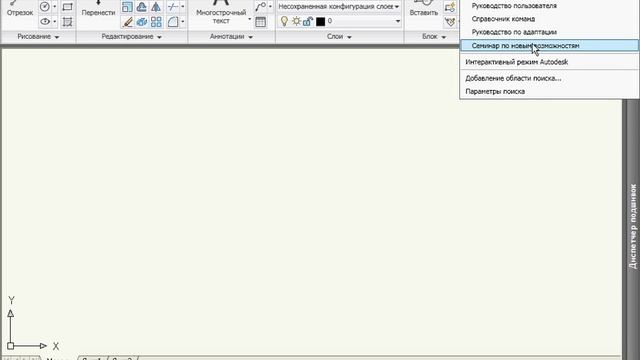The width and height of the screenshot is (640, 360).
Task: Select the Stretch tool icon
Action: (x=142, y=21)
